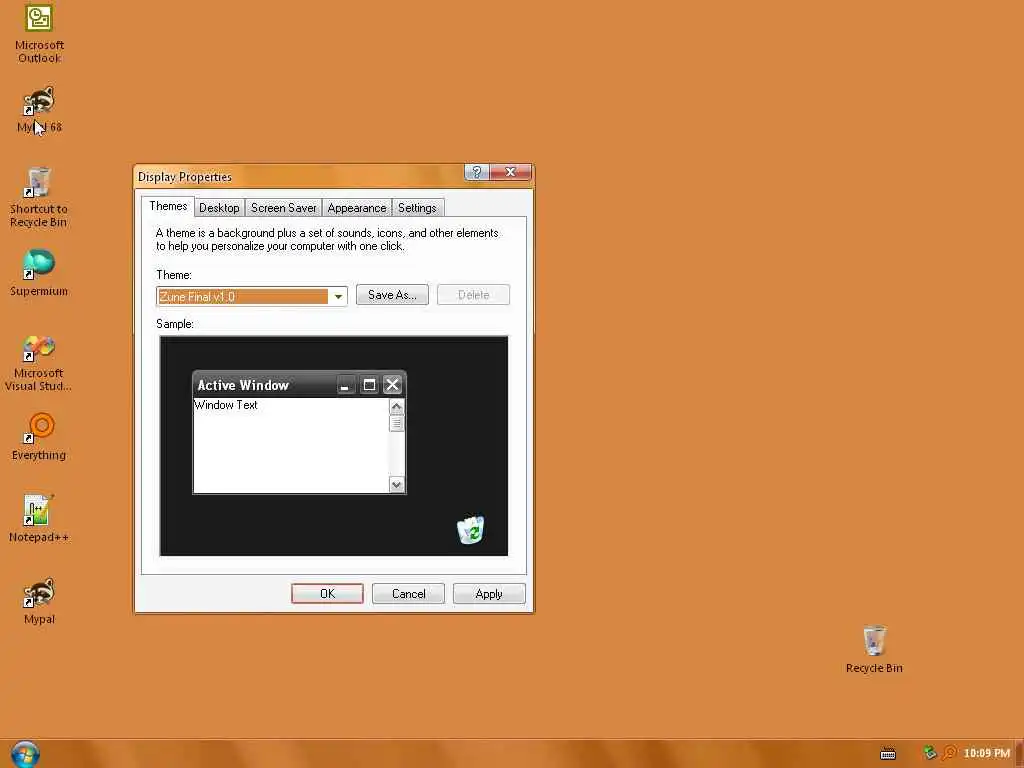Click the sample window scroll up arrow
1024x768 pixels.
396,407
